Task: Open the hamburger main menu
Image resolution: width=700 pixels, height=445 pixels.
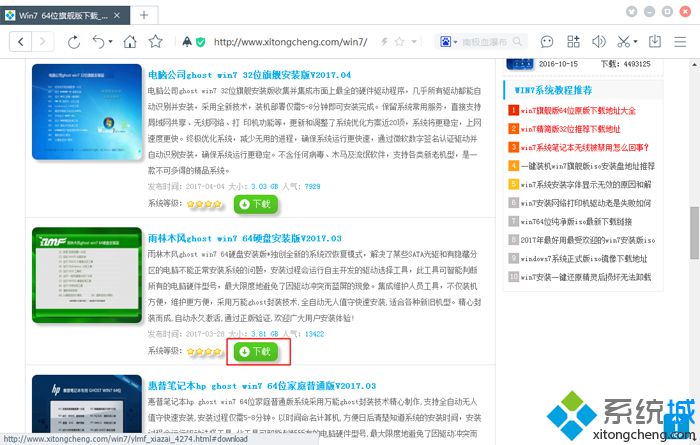Action: point(680,42)
